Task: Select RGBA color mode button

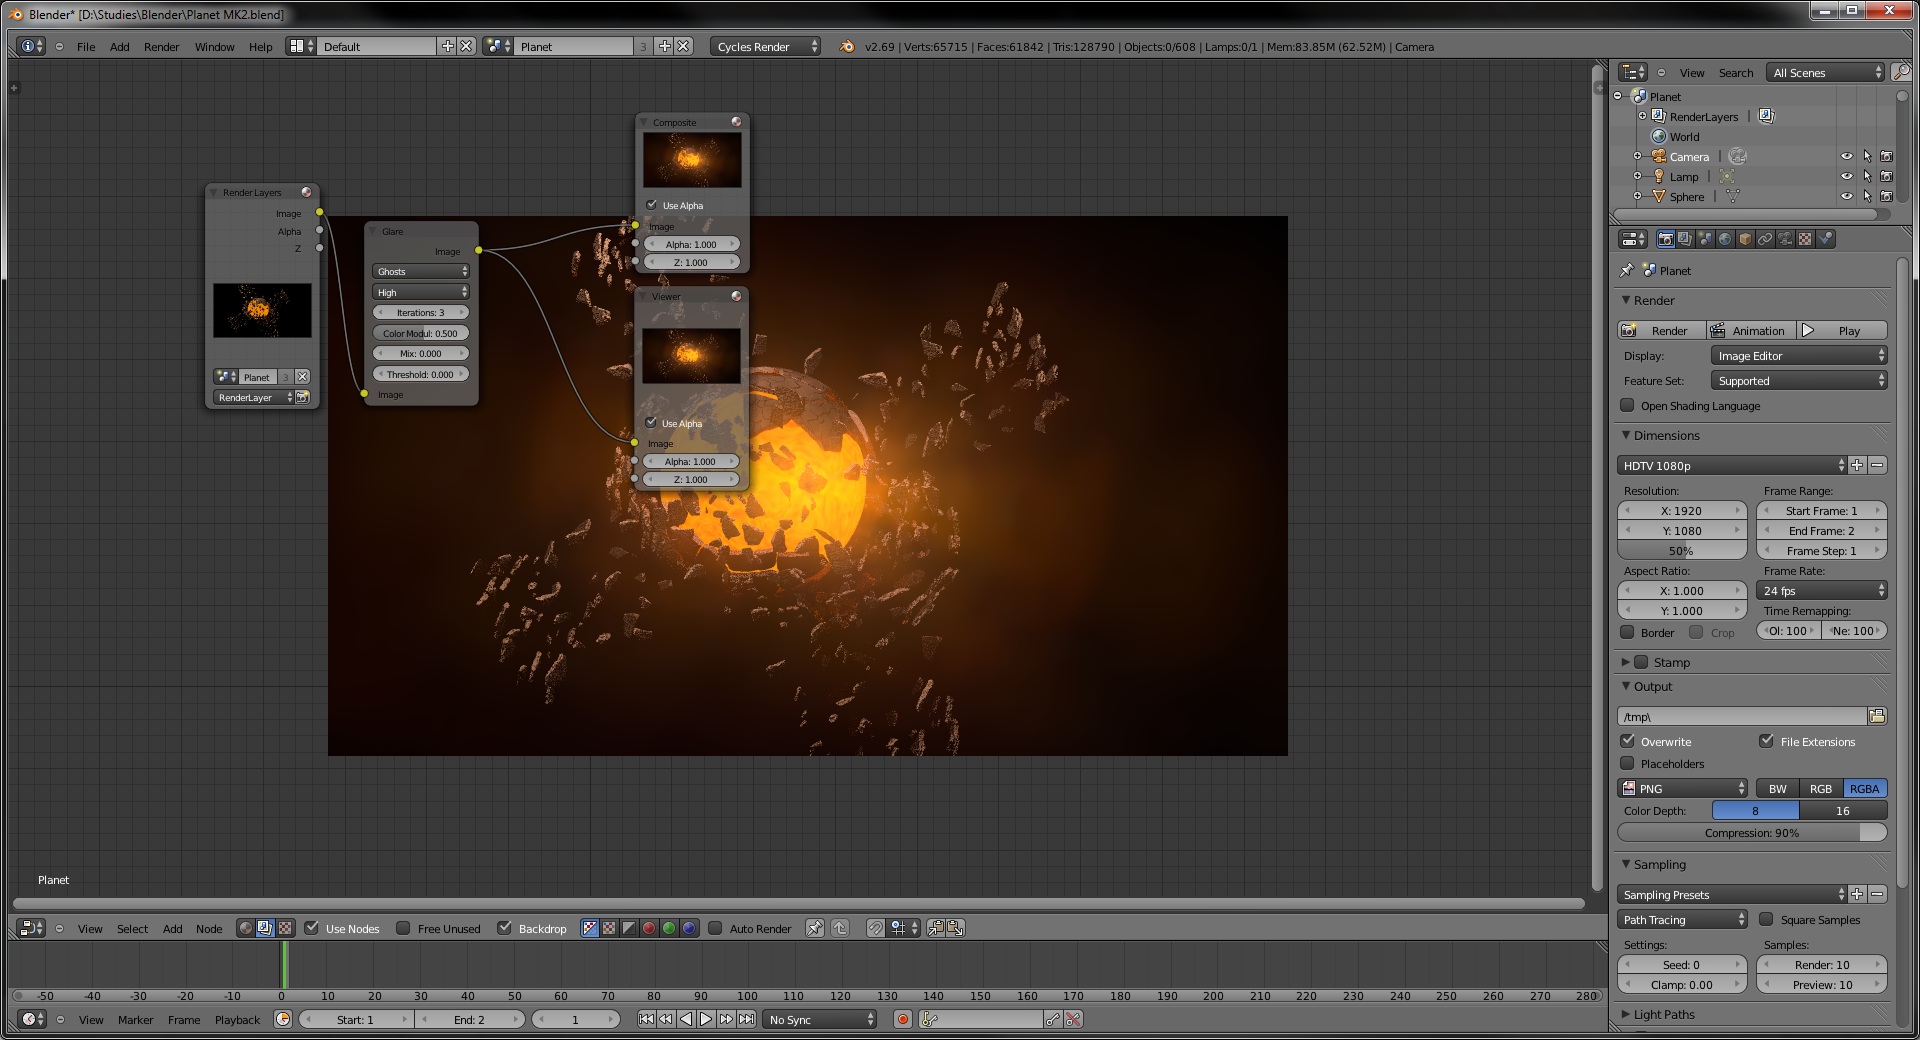Action: coord(1865,788)
